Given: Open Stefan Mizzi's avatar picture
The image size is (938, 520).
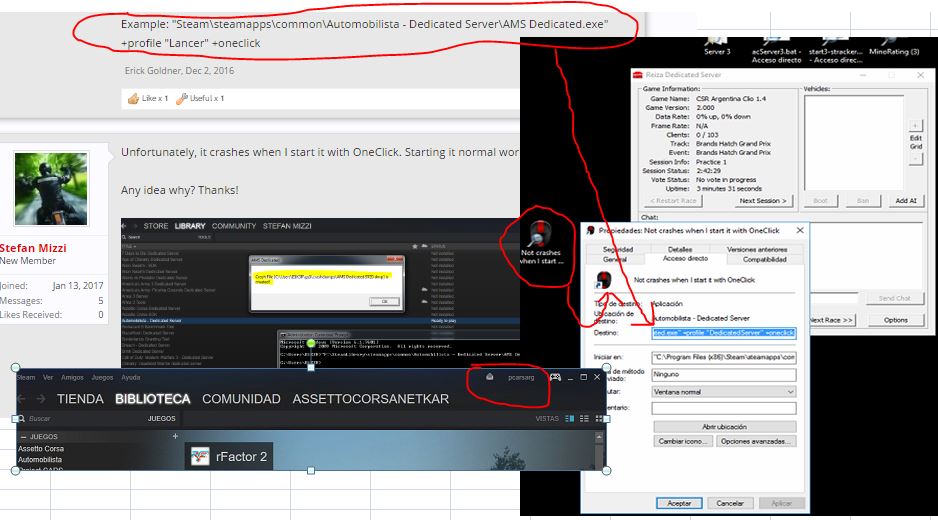Looking at the screenshot, I should click(x=51, y=188).
